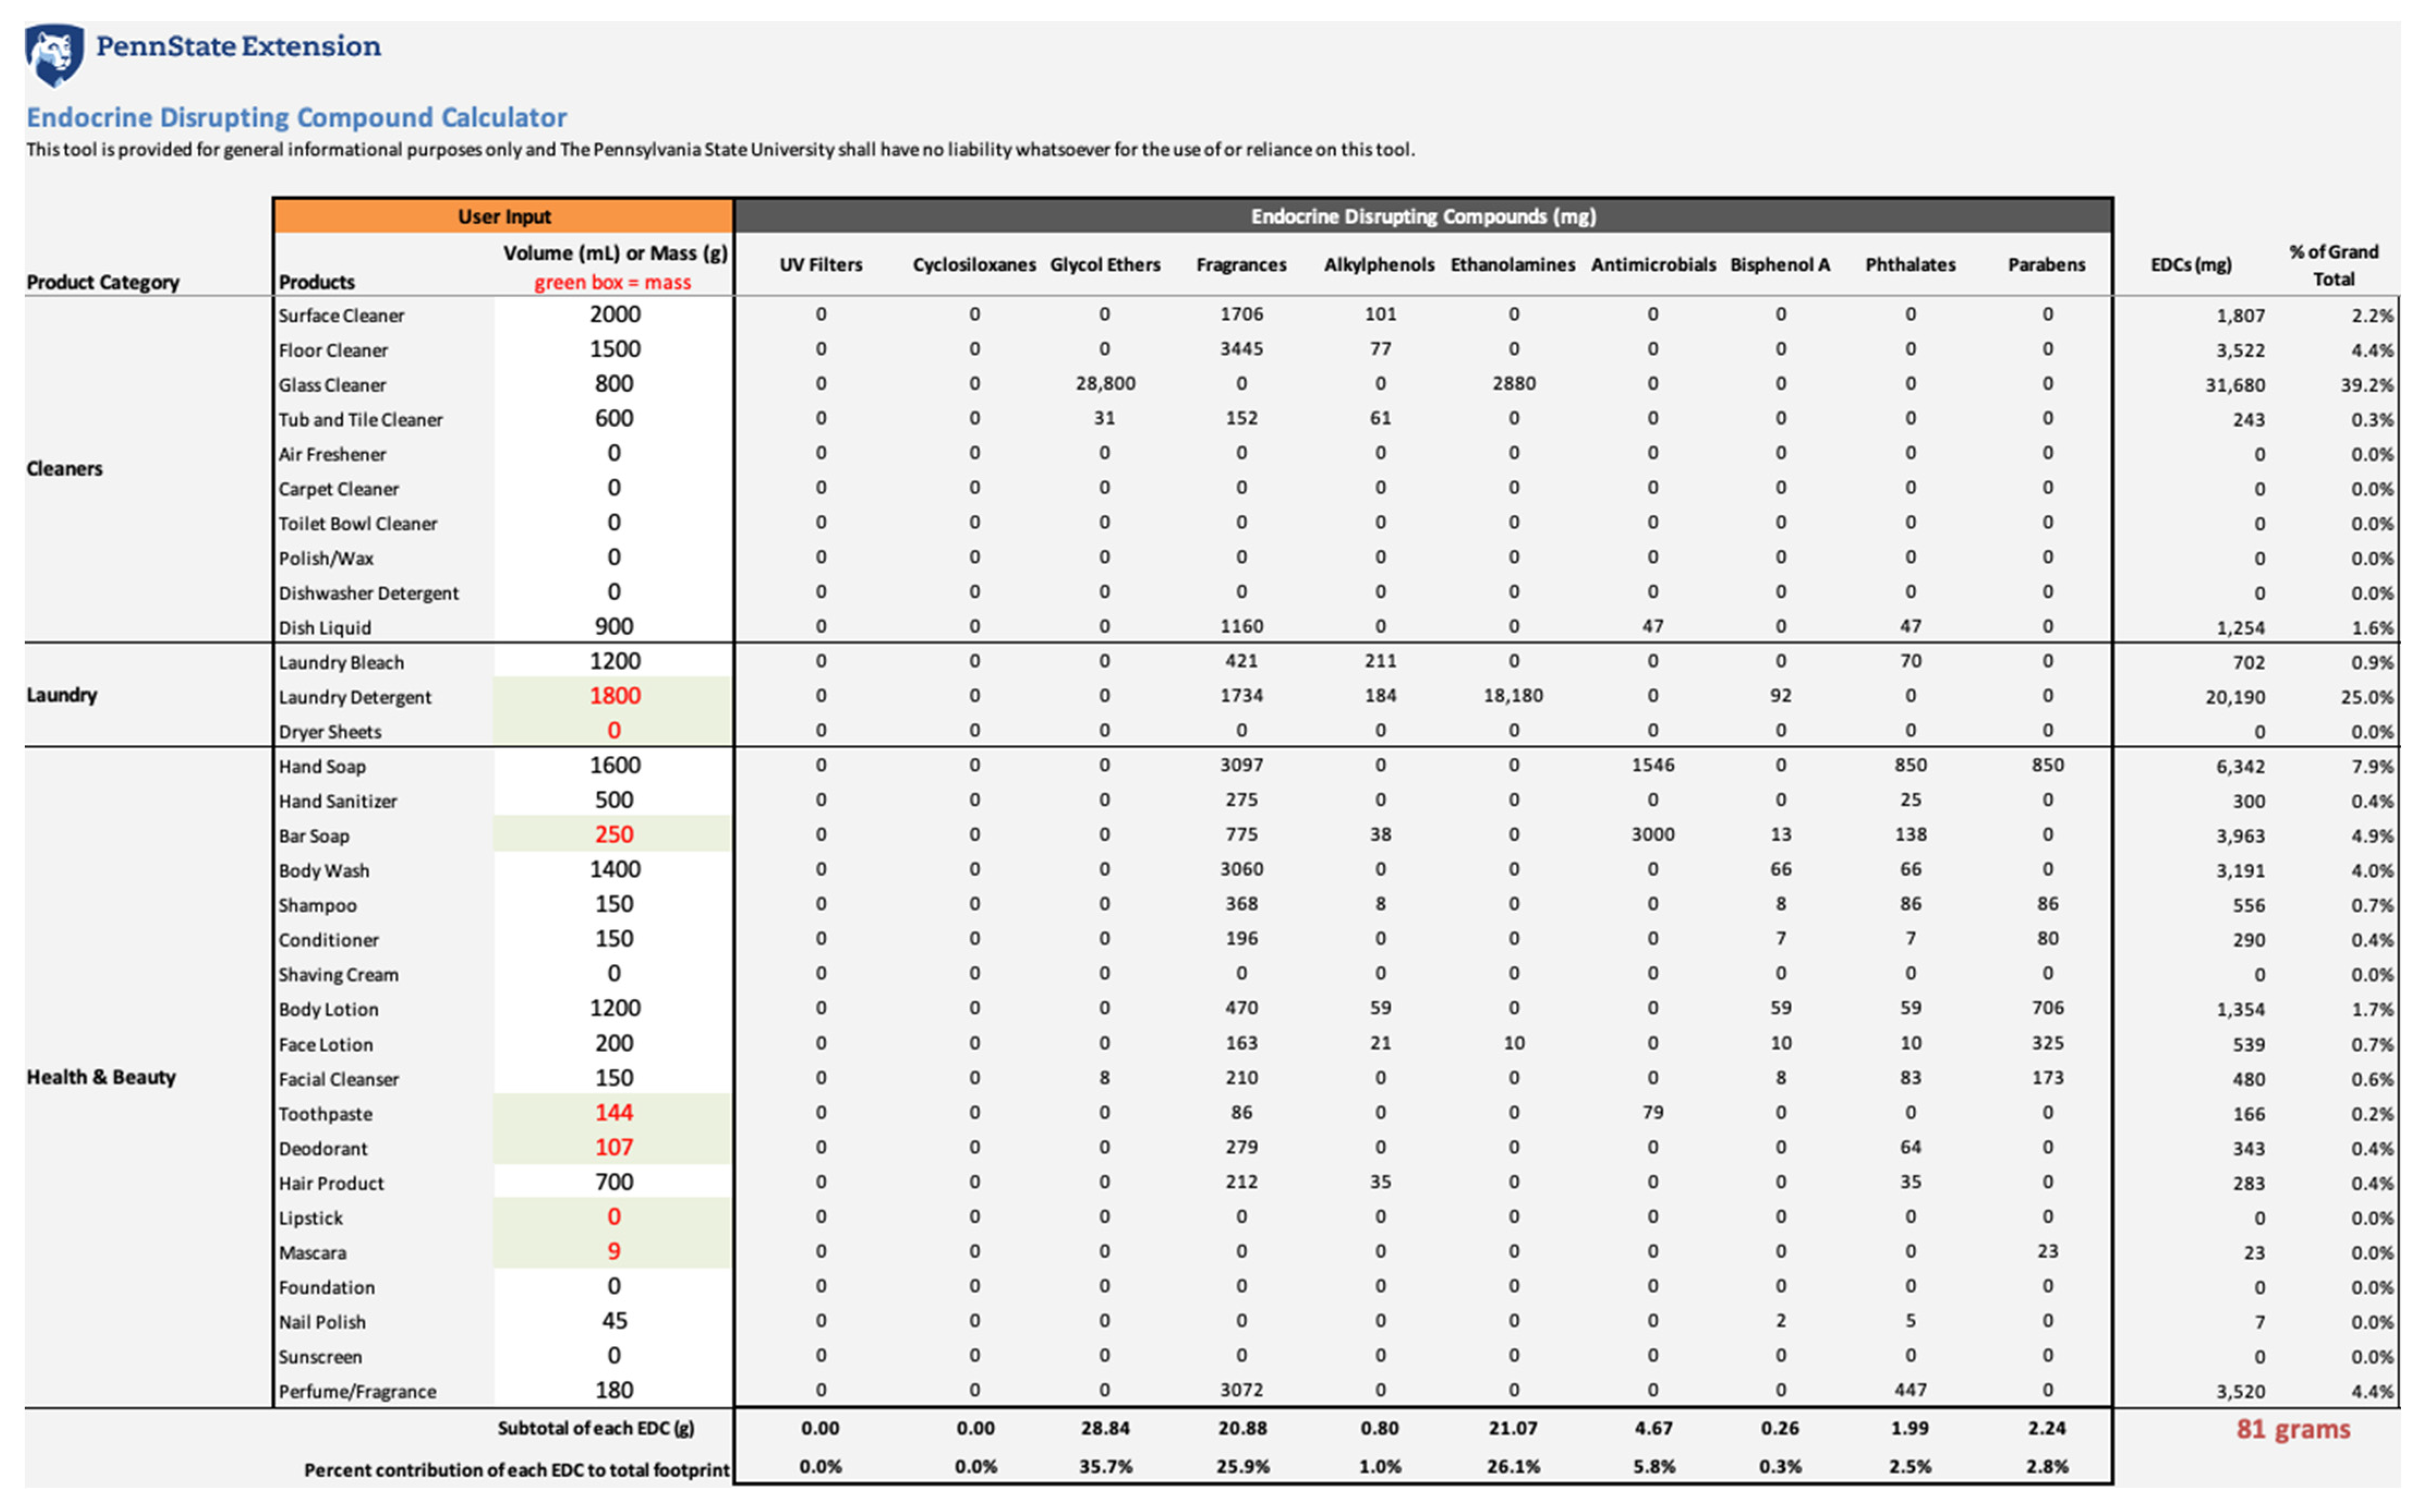Viewport: 2422px width, 1512px height.
Task: Select the Toothpaste mass input cell
Action: (x=614, y=1113)
